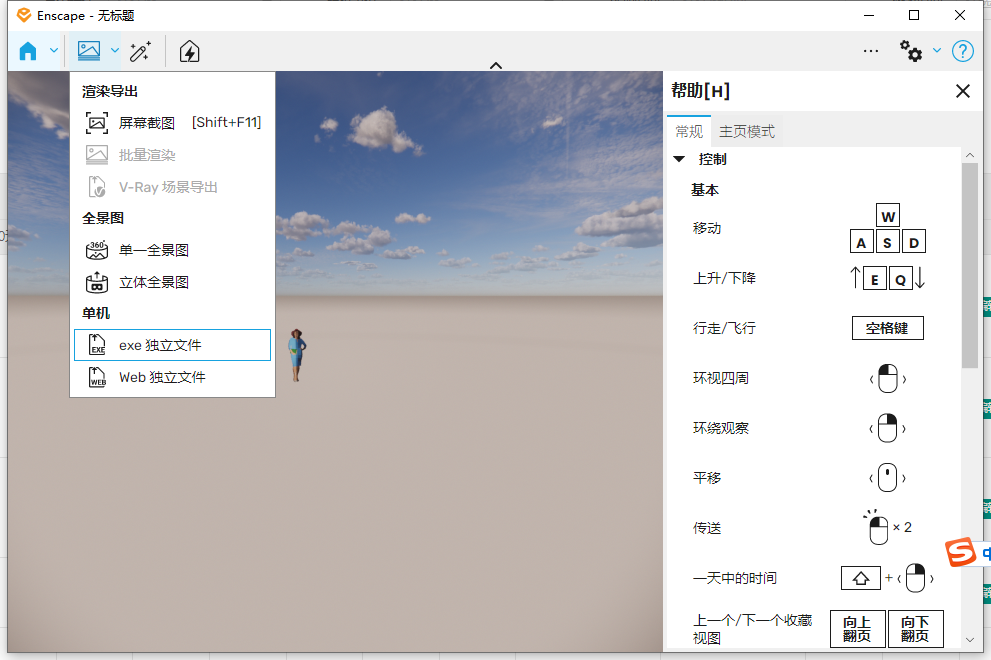Click the help panel scroll up arrow
The image size is (991, 660).
click(x=970, y=155)
